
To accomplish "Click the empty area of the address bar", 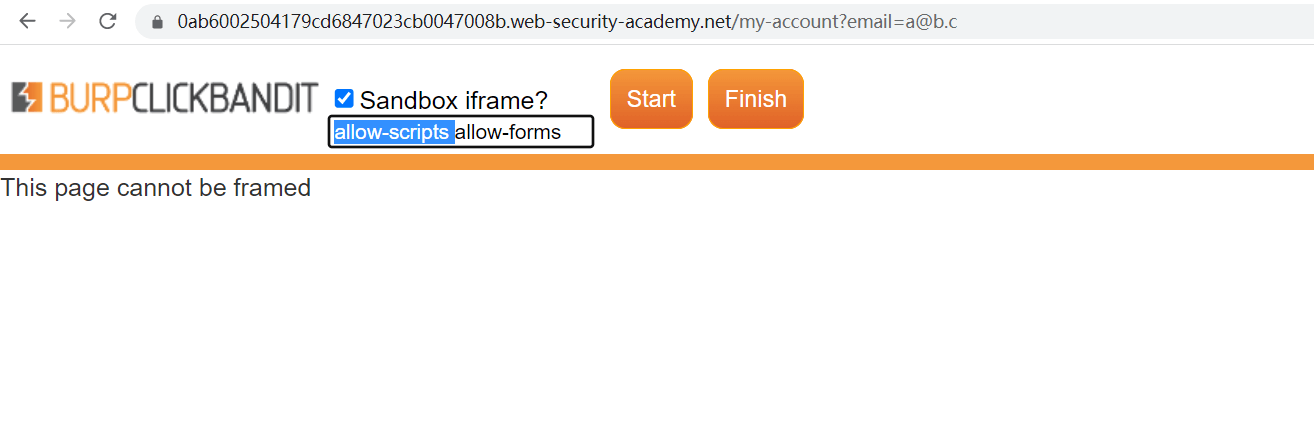I will point(1130,22).
